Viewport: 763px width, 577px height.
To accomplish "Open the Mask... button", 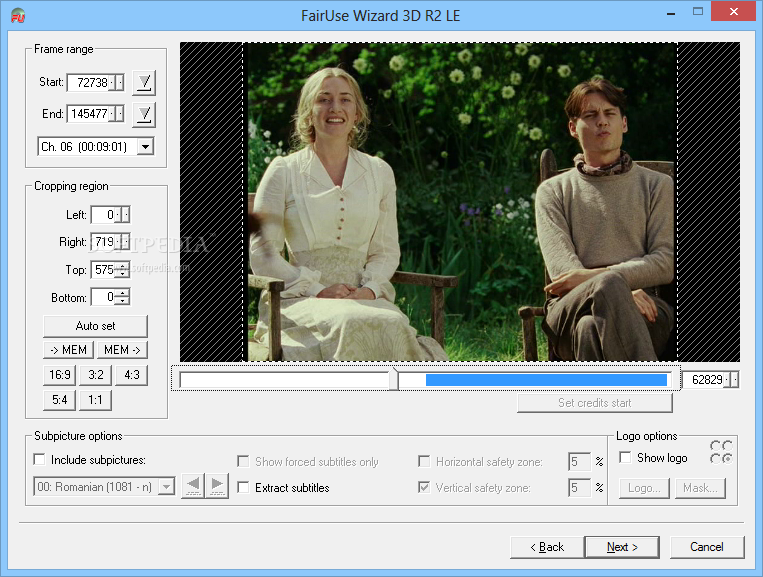I will click(700, 488).
